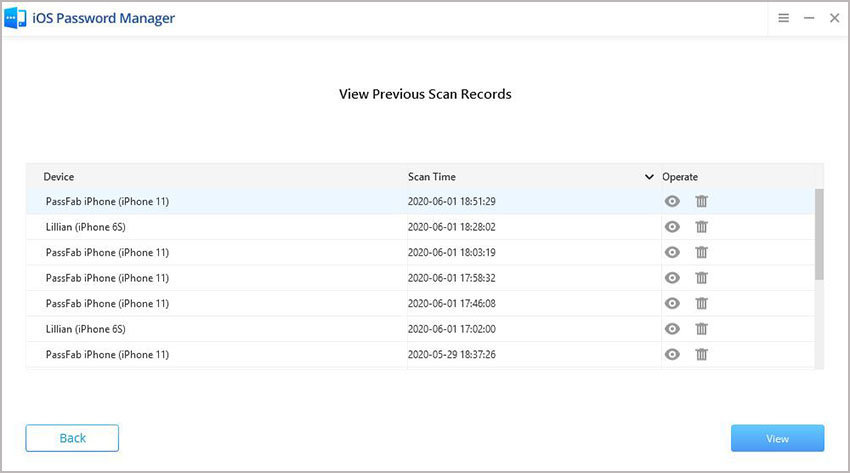Click scan time 2020-06-01 17:02:00

pyautogui.click(x=452, y=329)
